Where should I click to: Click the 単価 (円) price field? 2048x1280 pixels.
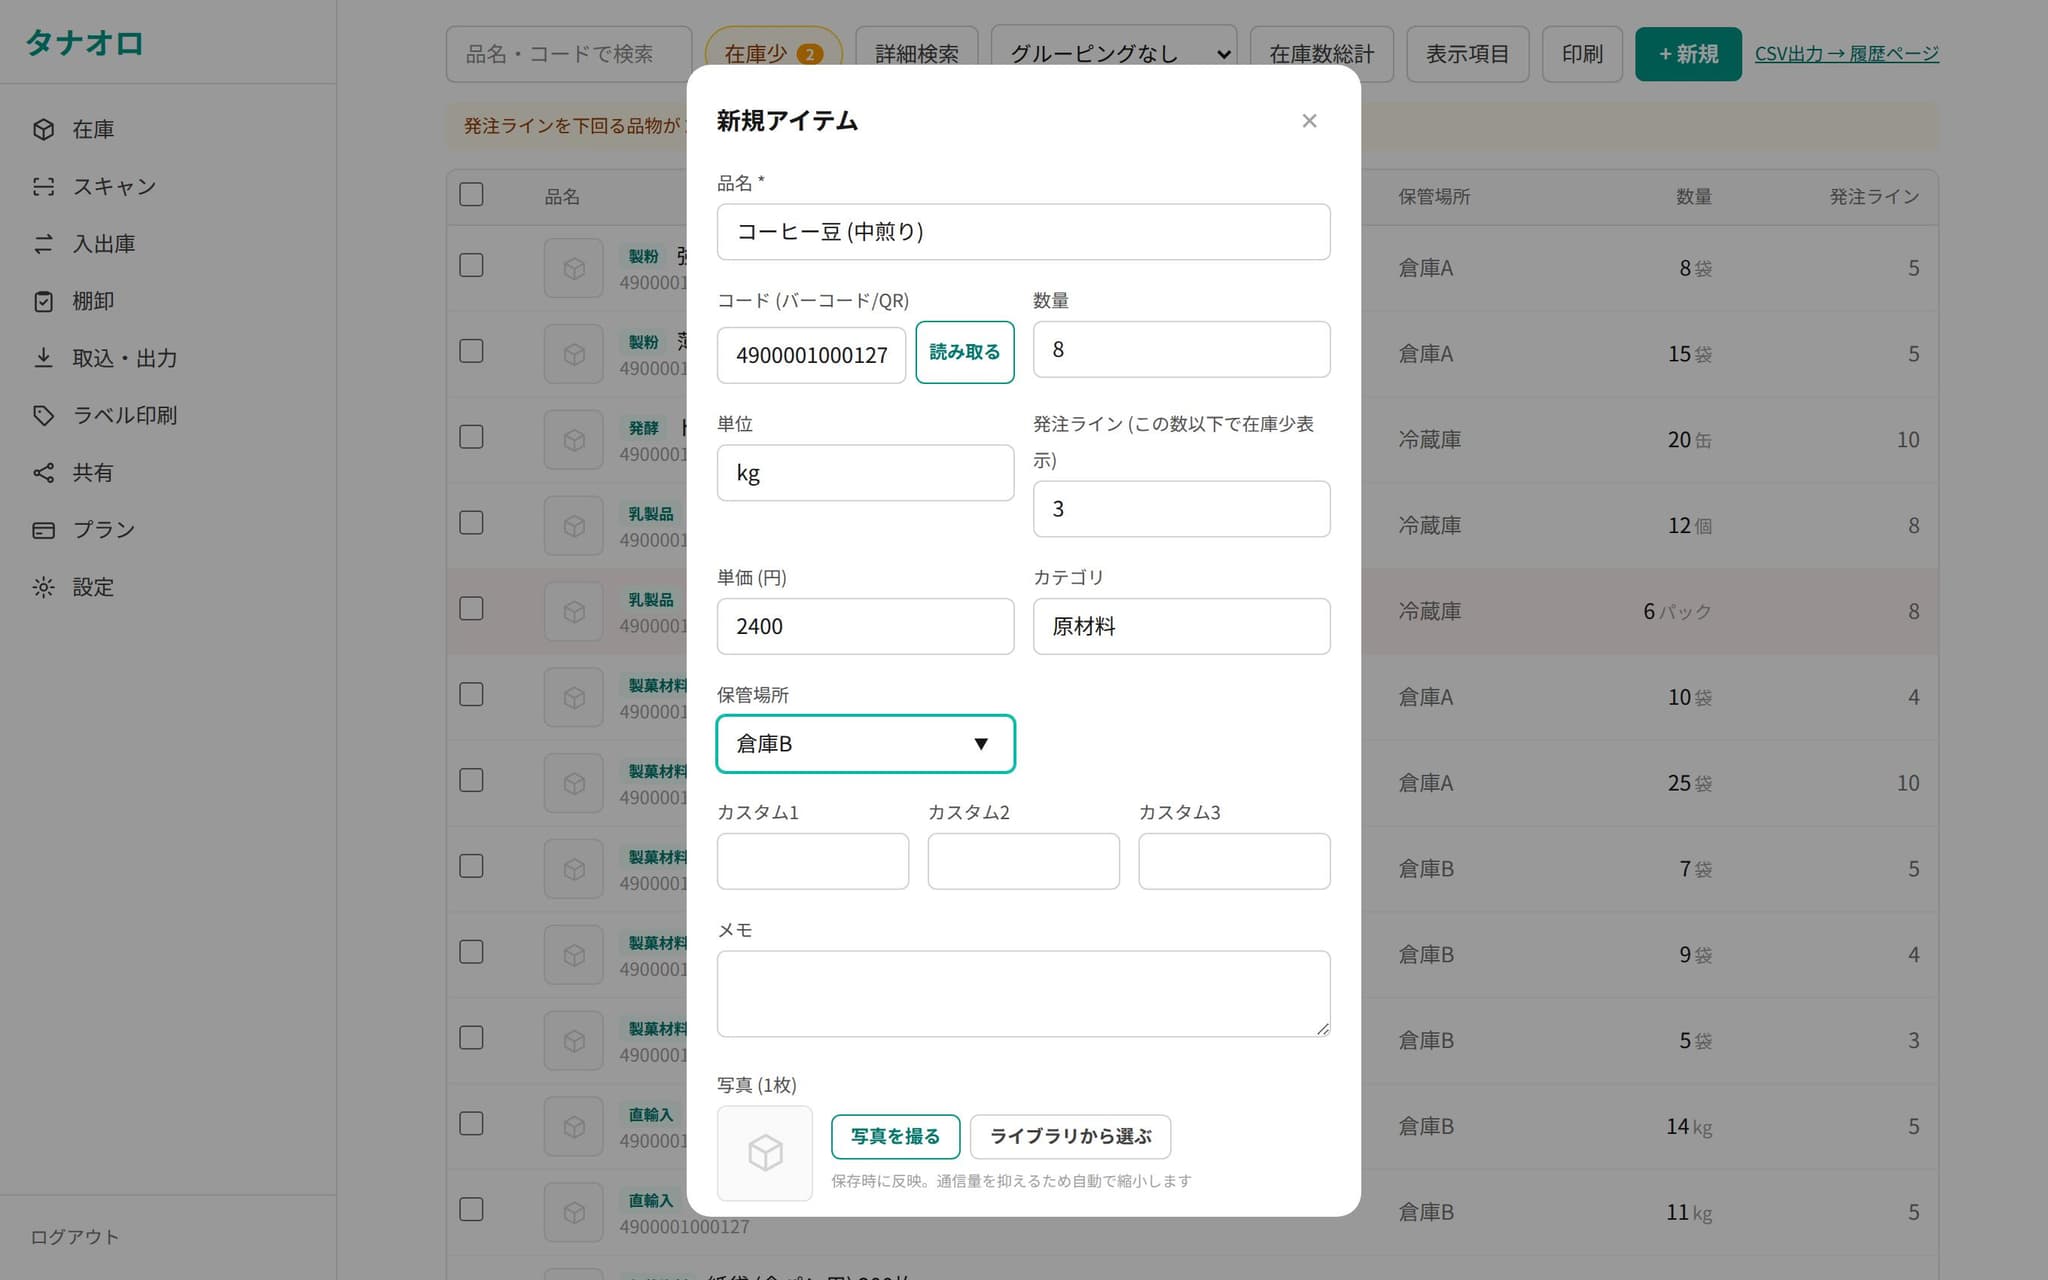865,626
